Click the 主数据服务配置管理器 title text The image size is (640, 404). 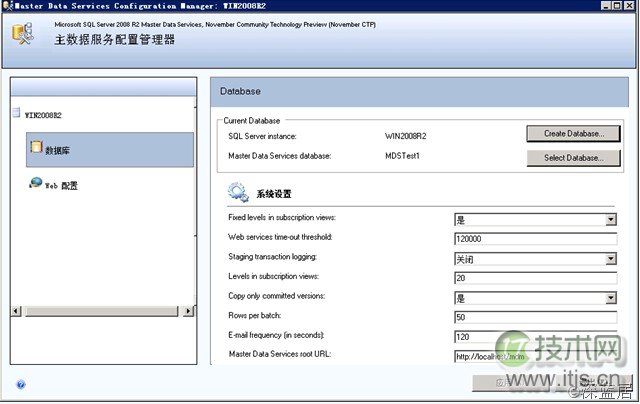115,40
